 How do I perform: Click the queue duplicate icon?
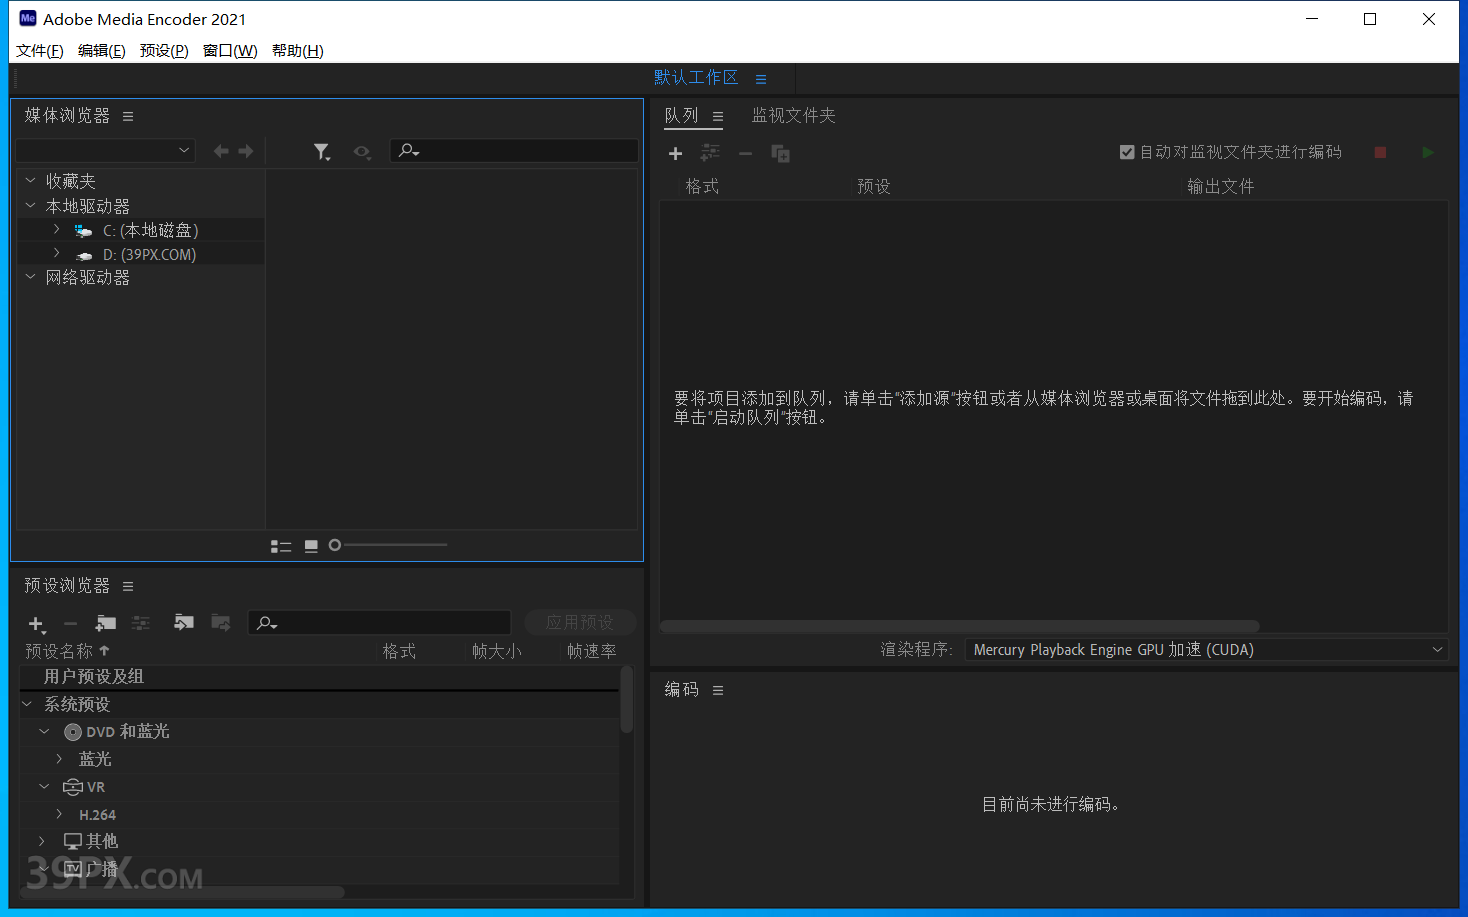781,154
